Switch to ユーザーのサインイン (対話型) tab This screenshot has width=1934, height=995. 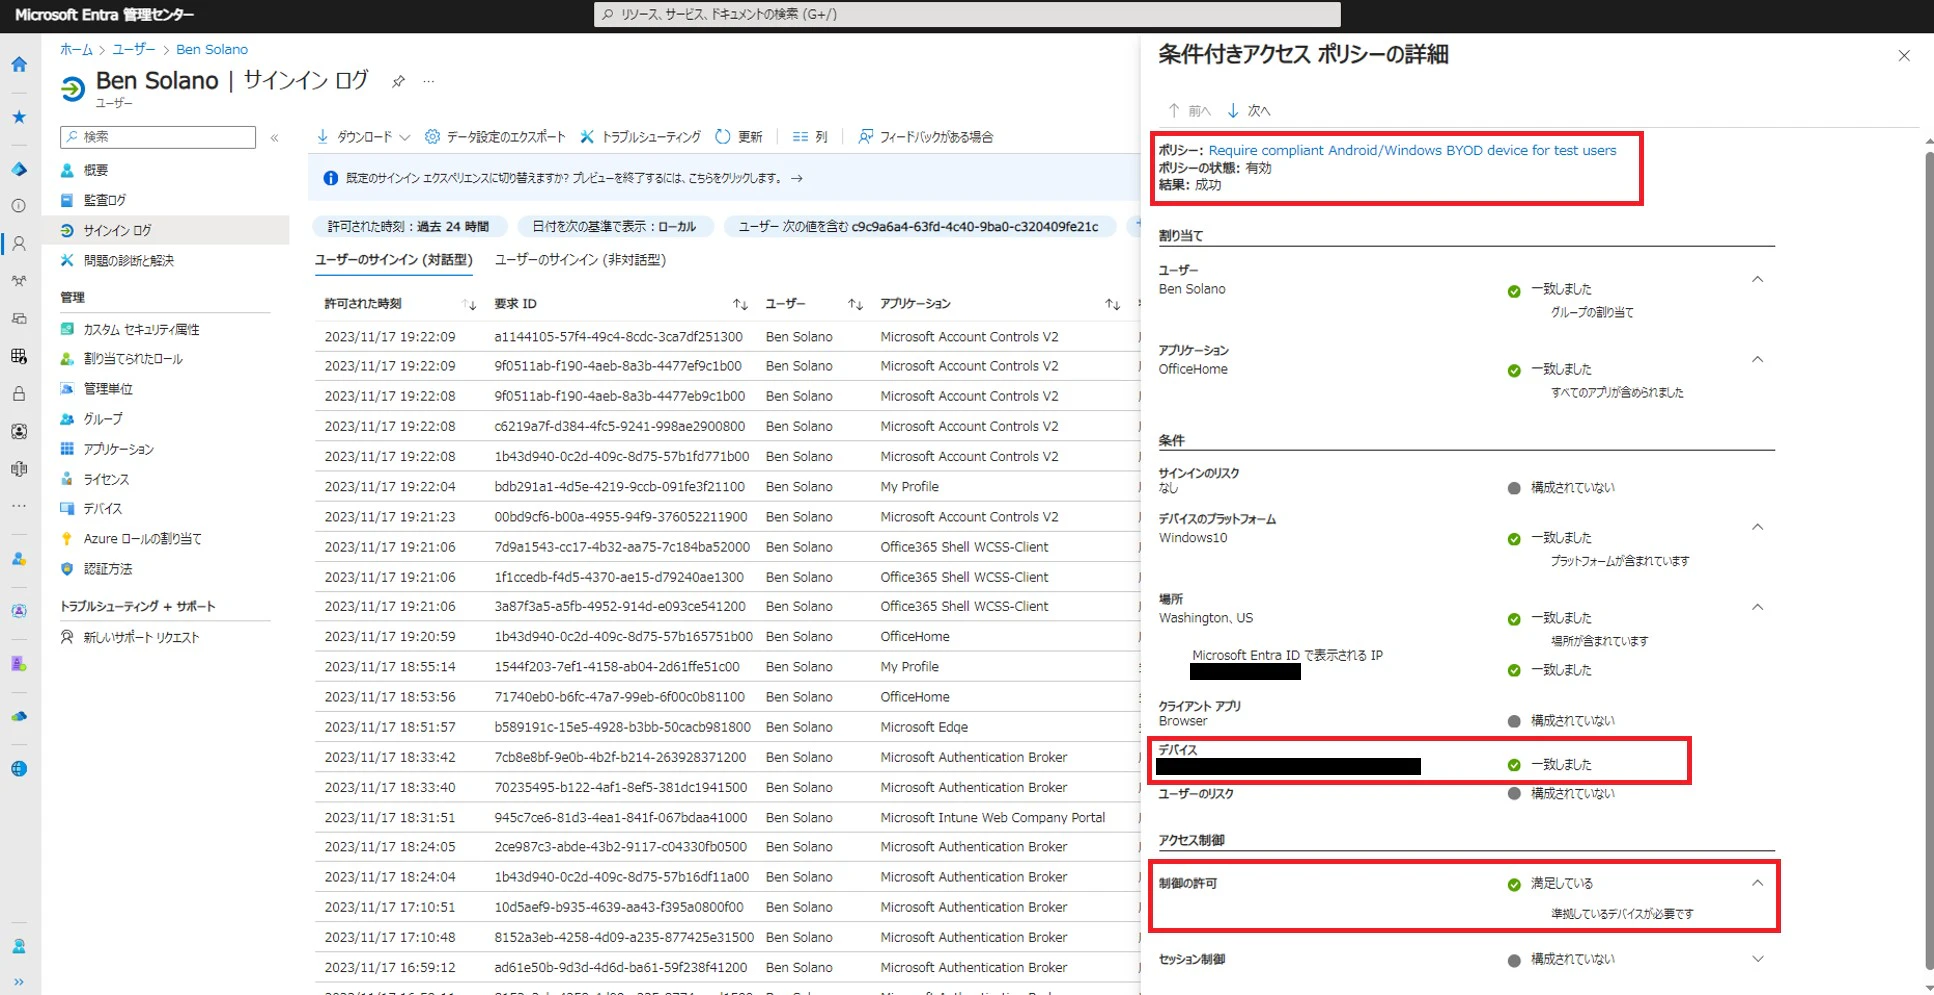[393, 260]
